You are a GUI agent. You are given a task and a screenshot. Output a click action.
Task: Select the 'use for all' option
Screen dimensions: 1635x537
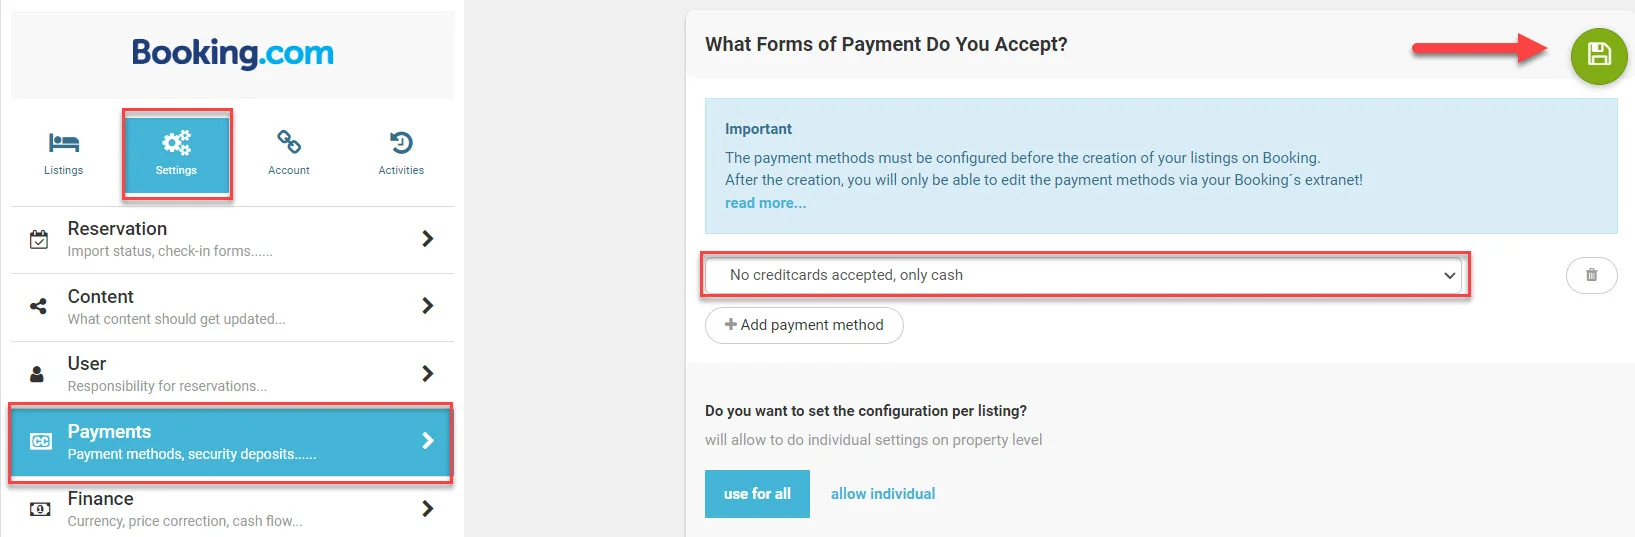point(757,494)
